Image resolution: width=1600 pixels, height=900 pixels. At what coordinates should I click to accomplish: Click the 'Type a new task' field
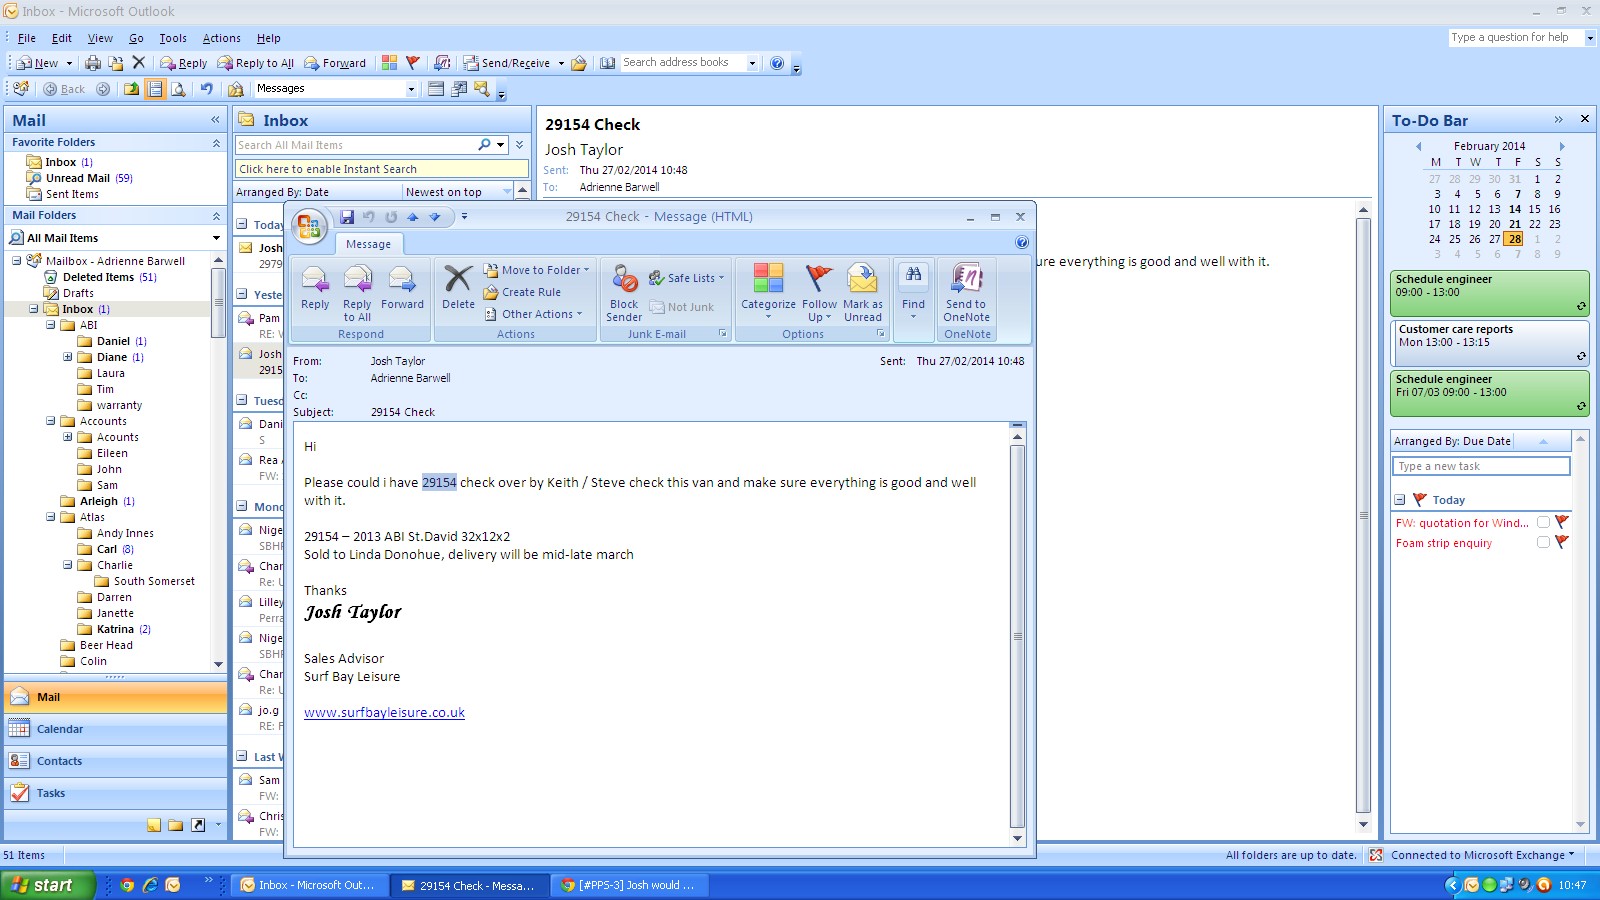1481,466
